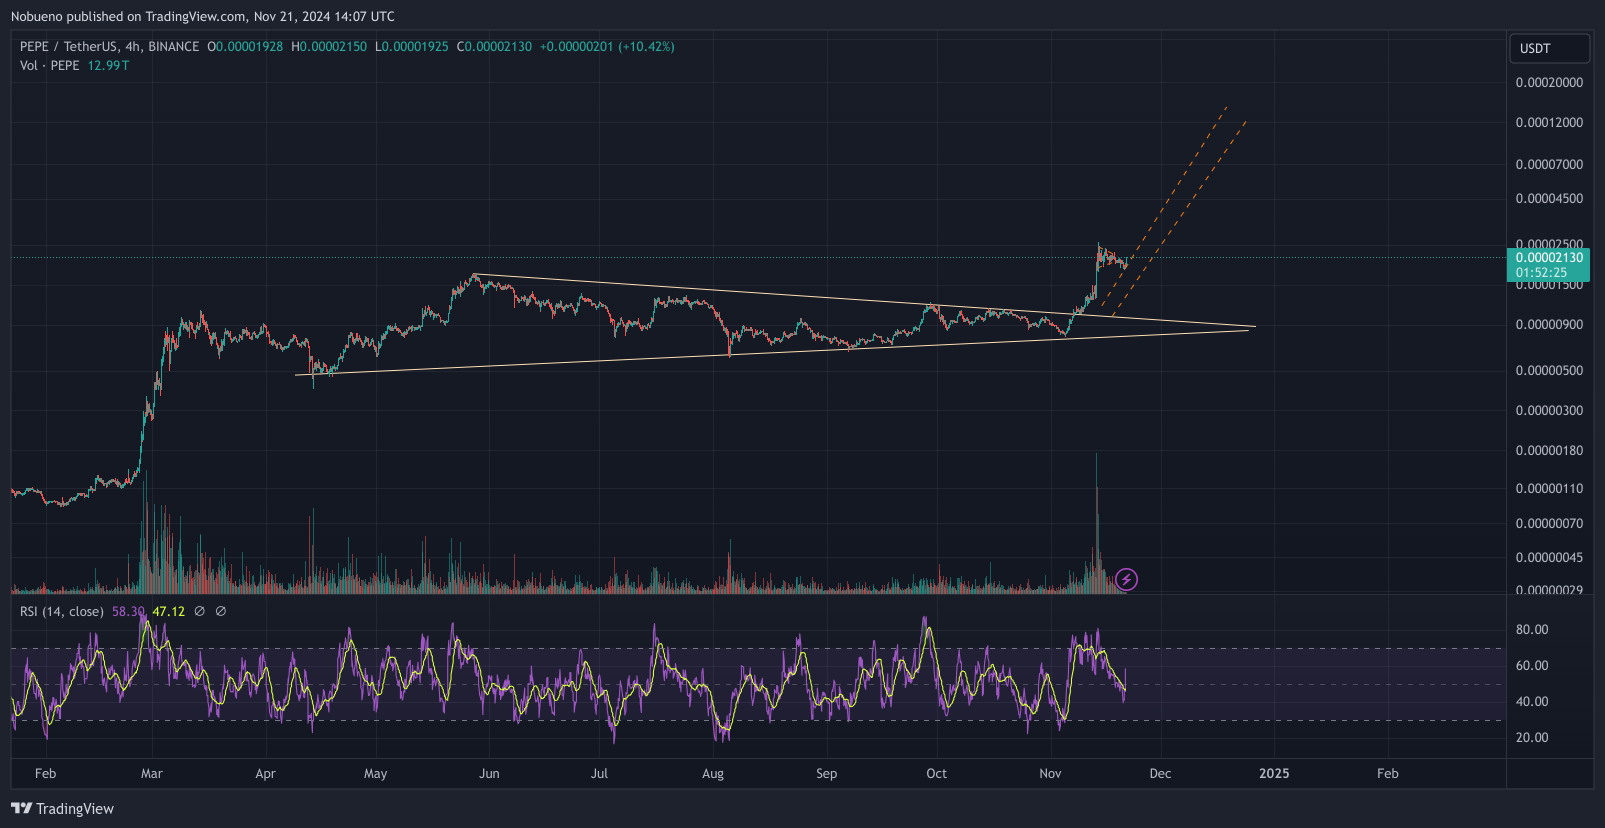Click the volume value 12.99T
Viewport: 1605px width, 828px height.
point(108,66)
